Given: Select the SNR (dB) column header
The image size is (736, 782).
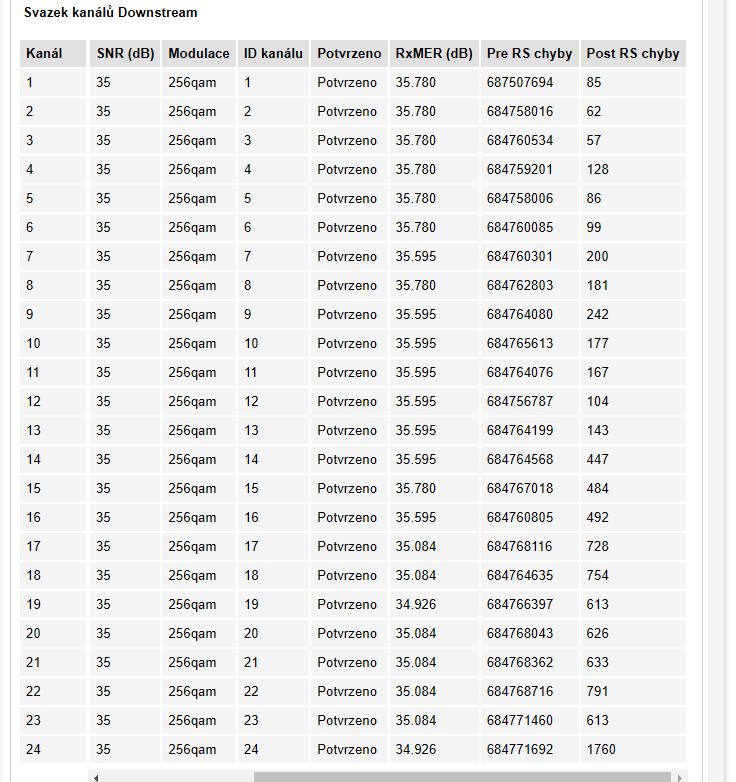Looking at the screenshot, I should tap(125, 53).
